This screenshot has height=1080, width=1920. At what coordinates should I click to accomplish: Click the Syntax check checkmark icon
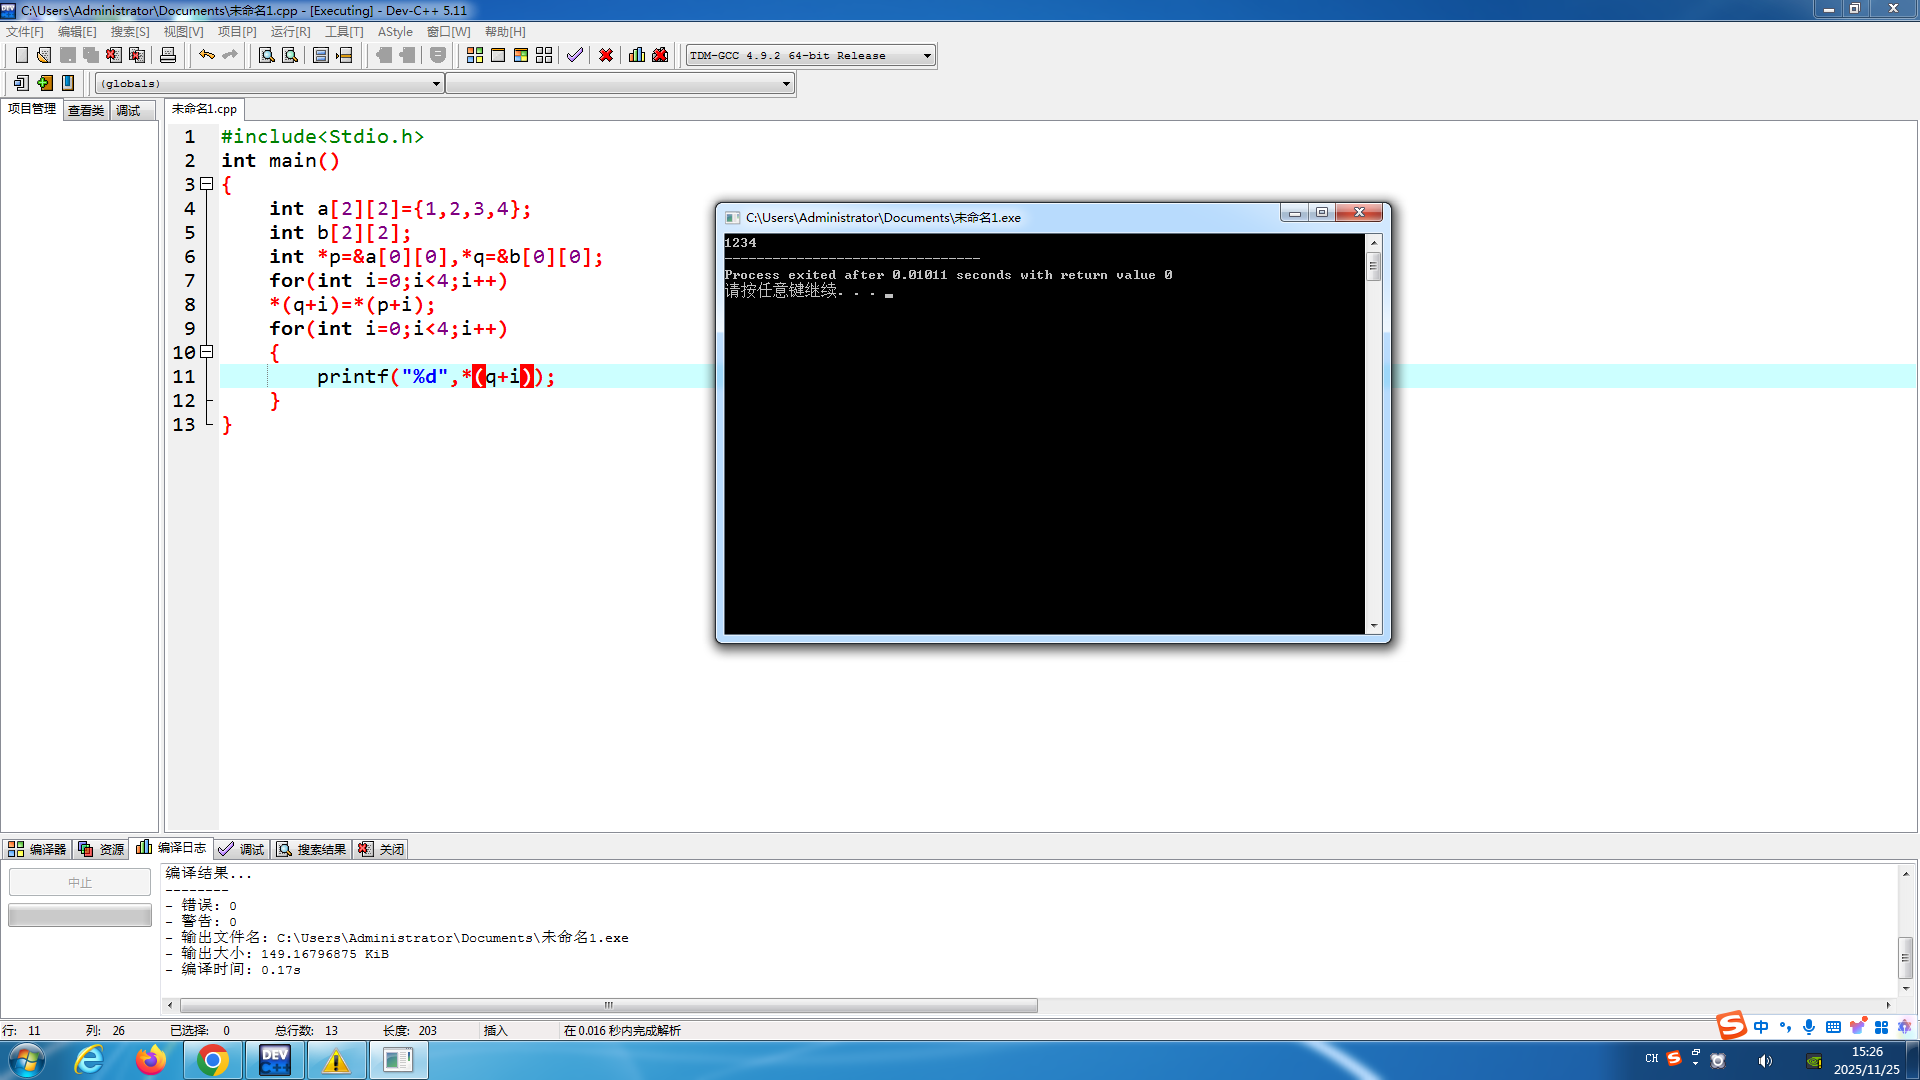(574, 55)
